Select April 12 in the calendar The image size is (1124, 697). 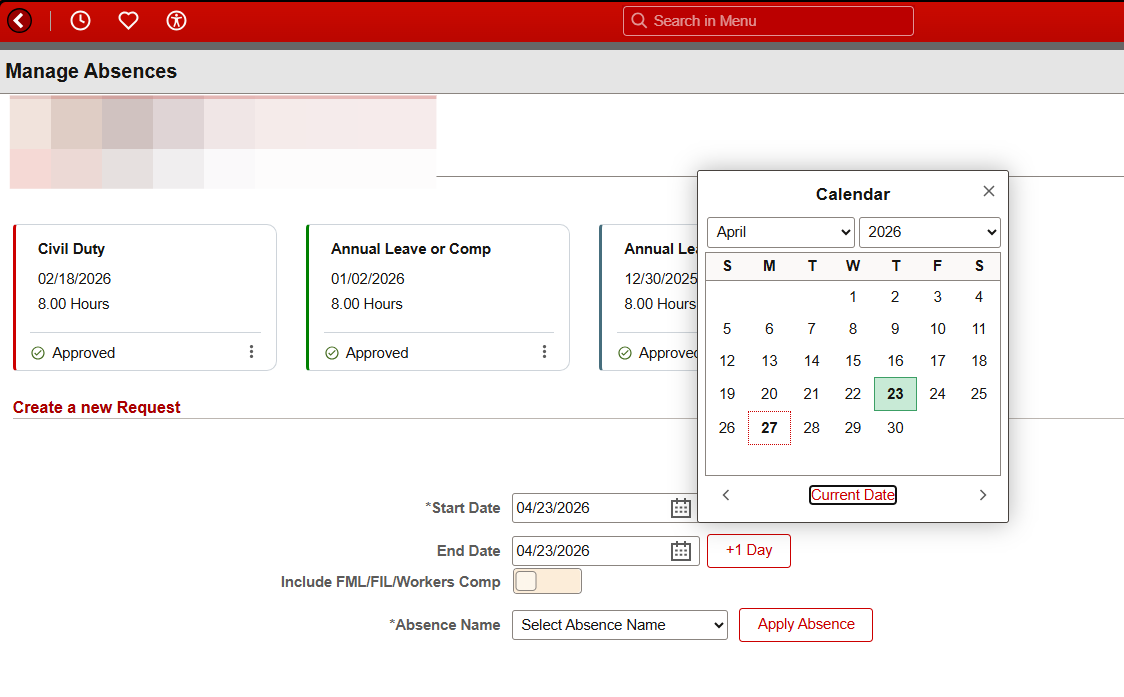point(727,361)
